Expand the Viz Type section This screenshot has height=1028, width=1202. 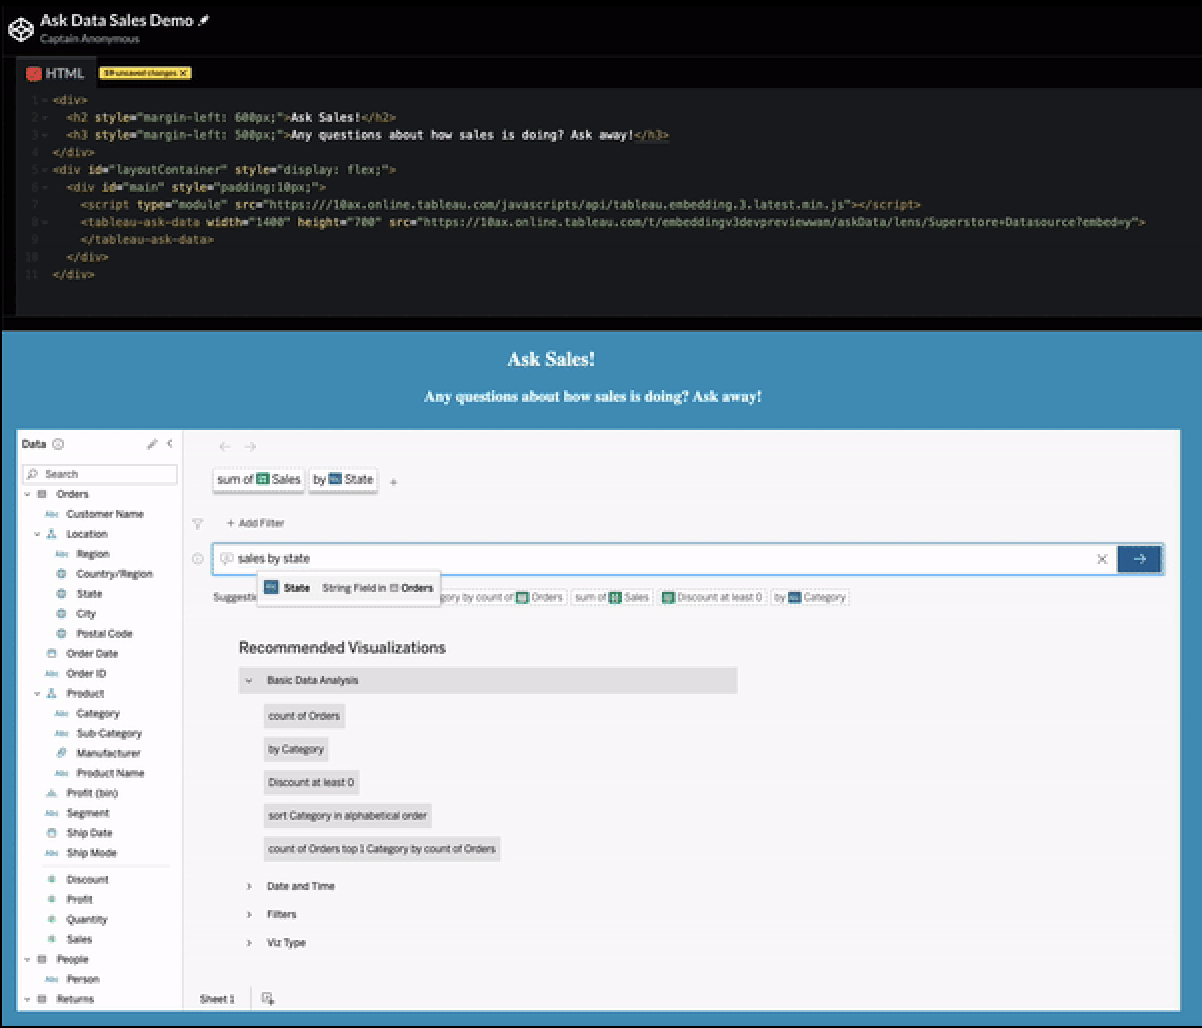[249, 942]
